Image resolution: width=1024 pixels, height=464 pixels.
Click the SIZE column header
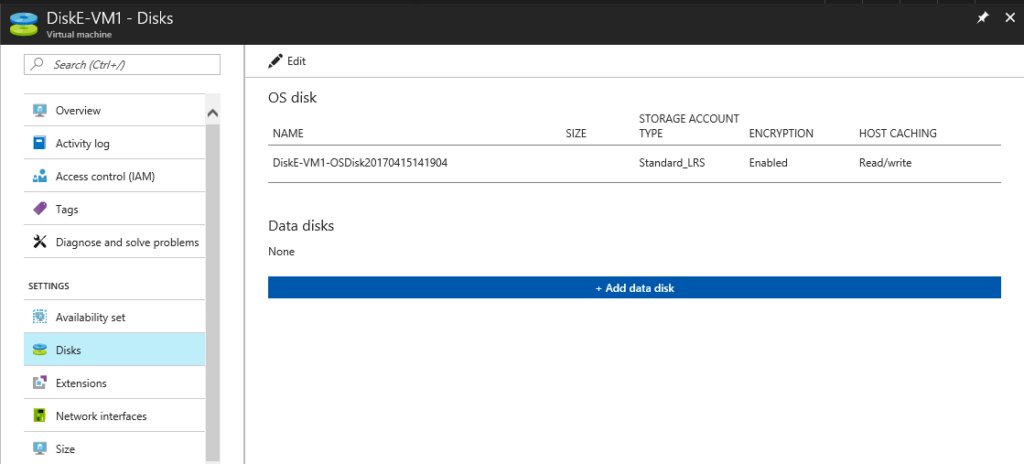click(576, 133)
